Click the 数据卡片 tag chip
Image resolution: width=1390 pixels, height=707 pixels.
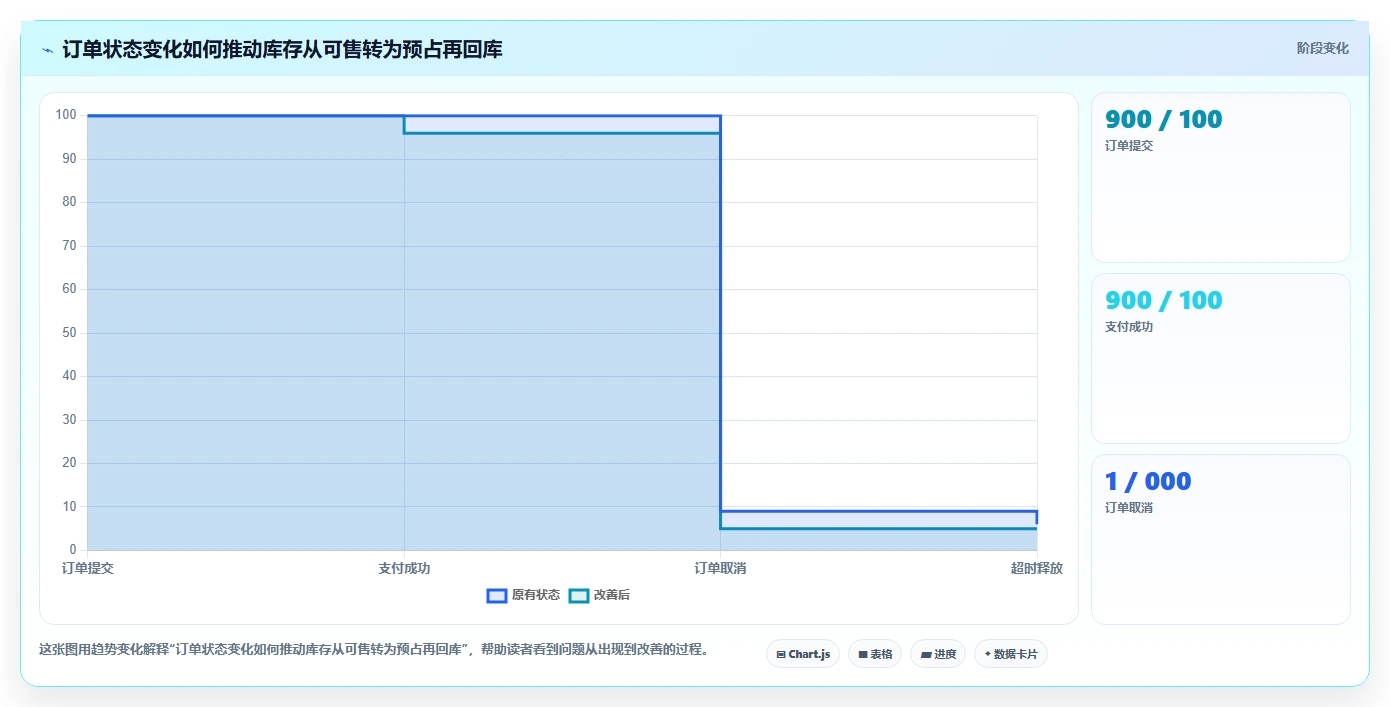pos(1011,654)
